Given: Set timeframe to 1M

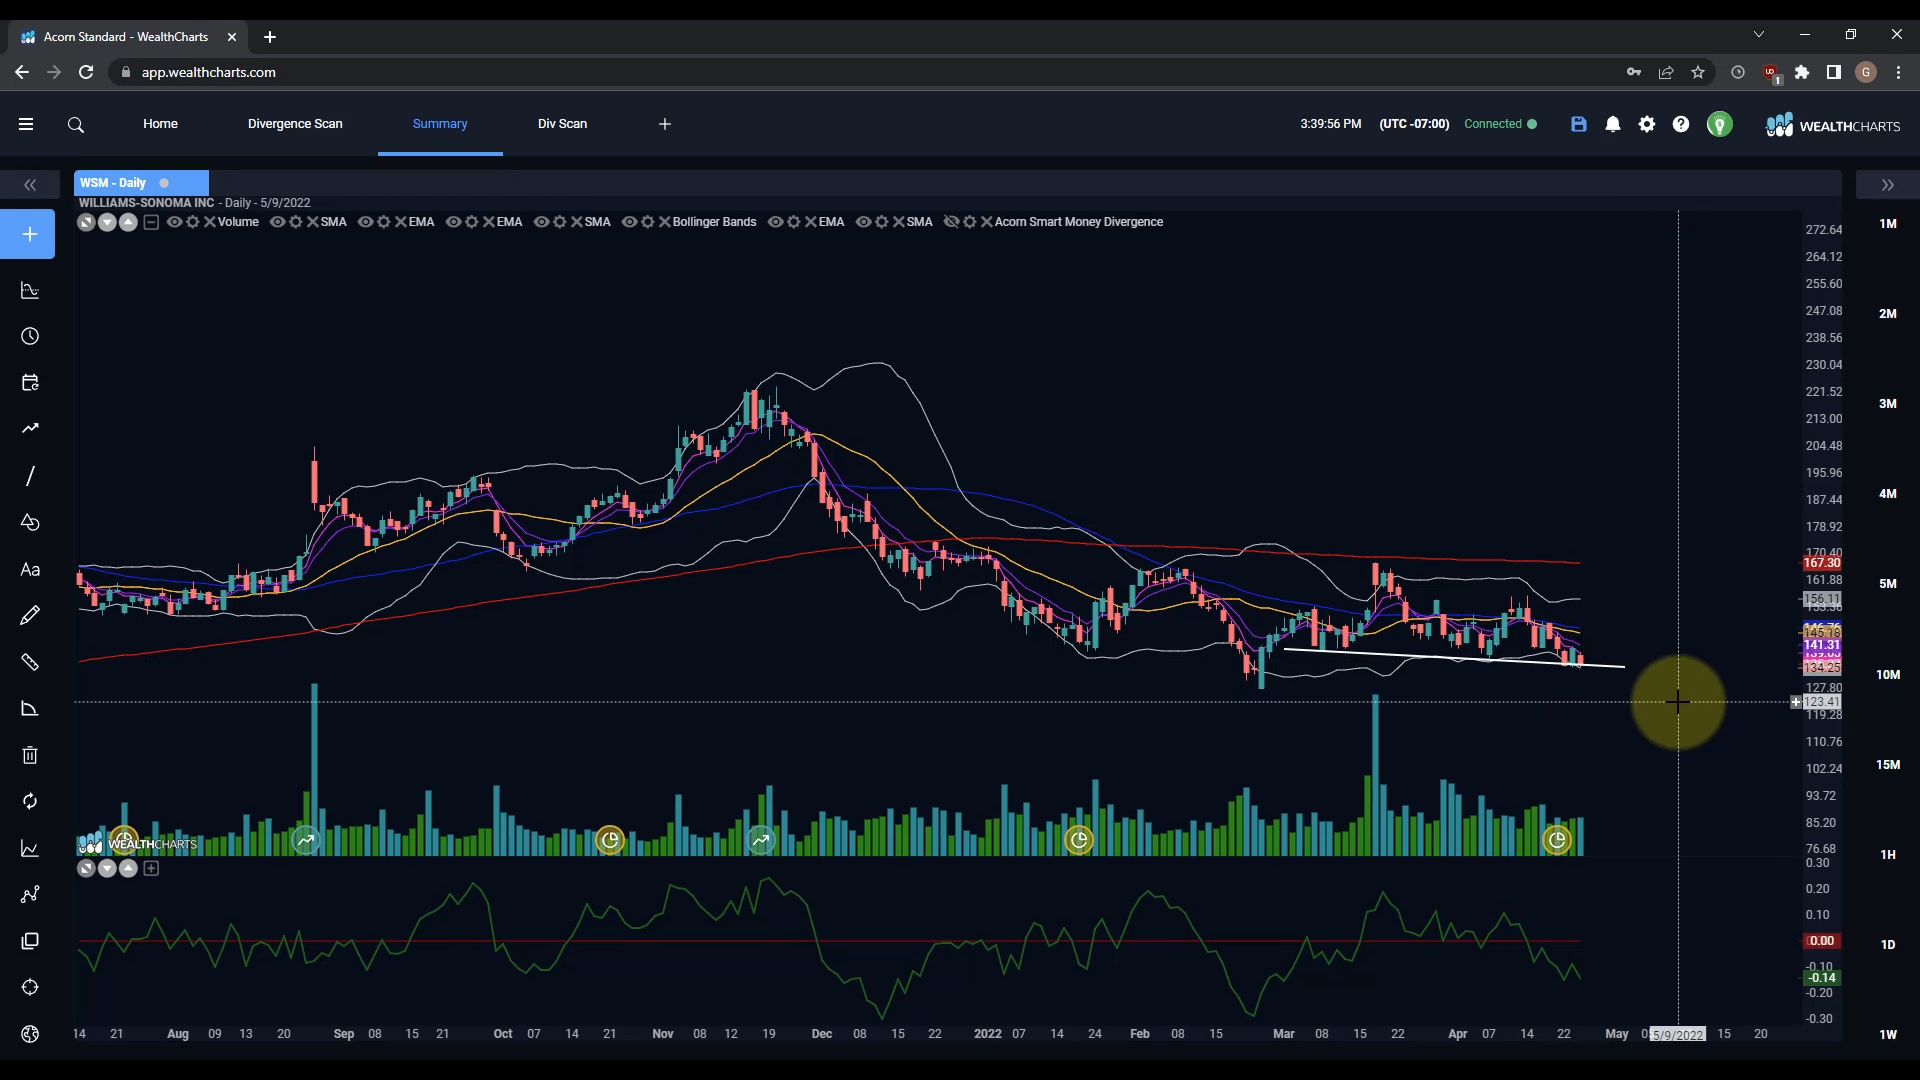Looking at the screenshot, I should tap(1887, 224).
